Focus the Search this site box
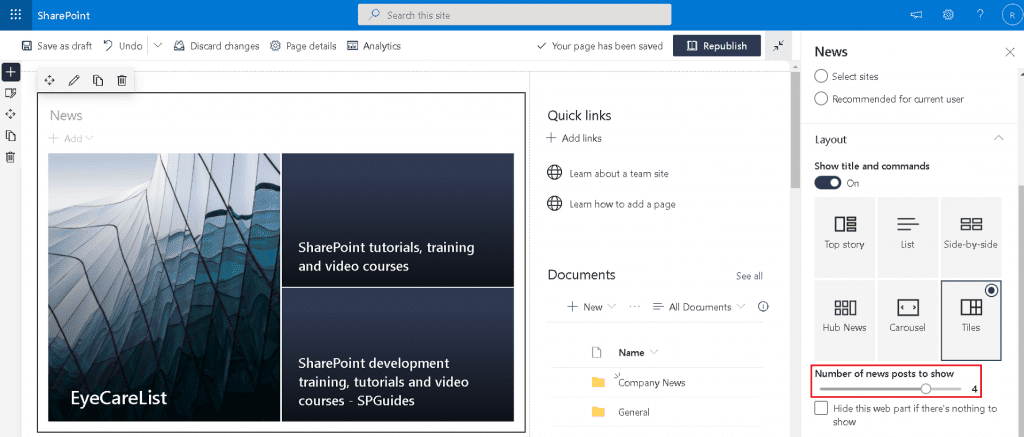This screenshot has width=1024, height=437. coord(515,15)
